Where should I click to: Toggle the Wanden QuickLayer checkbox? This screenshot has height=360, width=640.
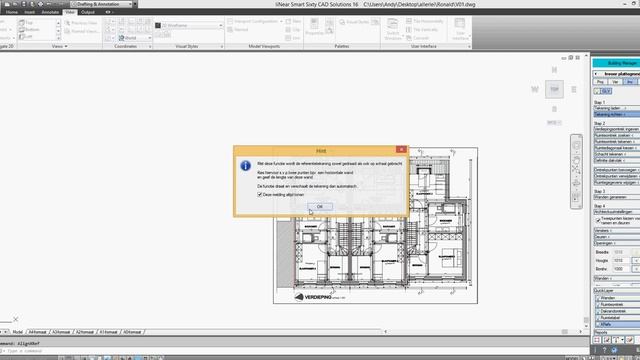click(x=598, y=298)
